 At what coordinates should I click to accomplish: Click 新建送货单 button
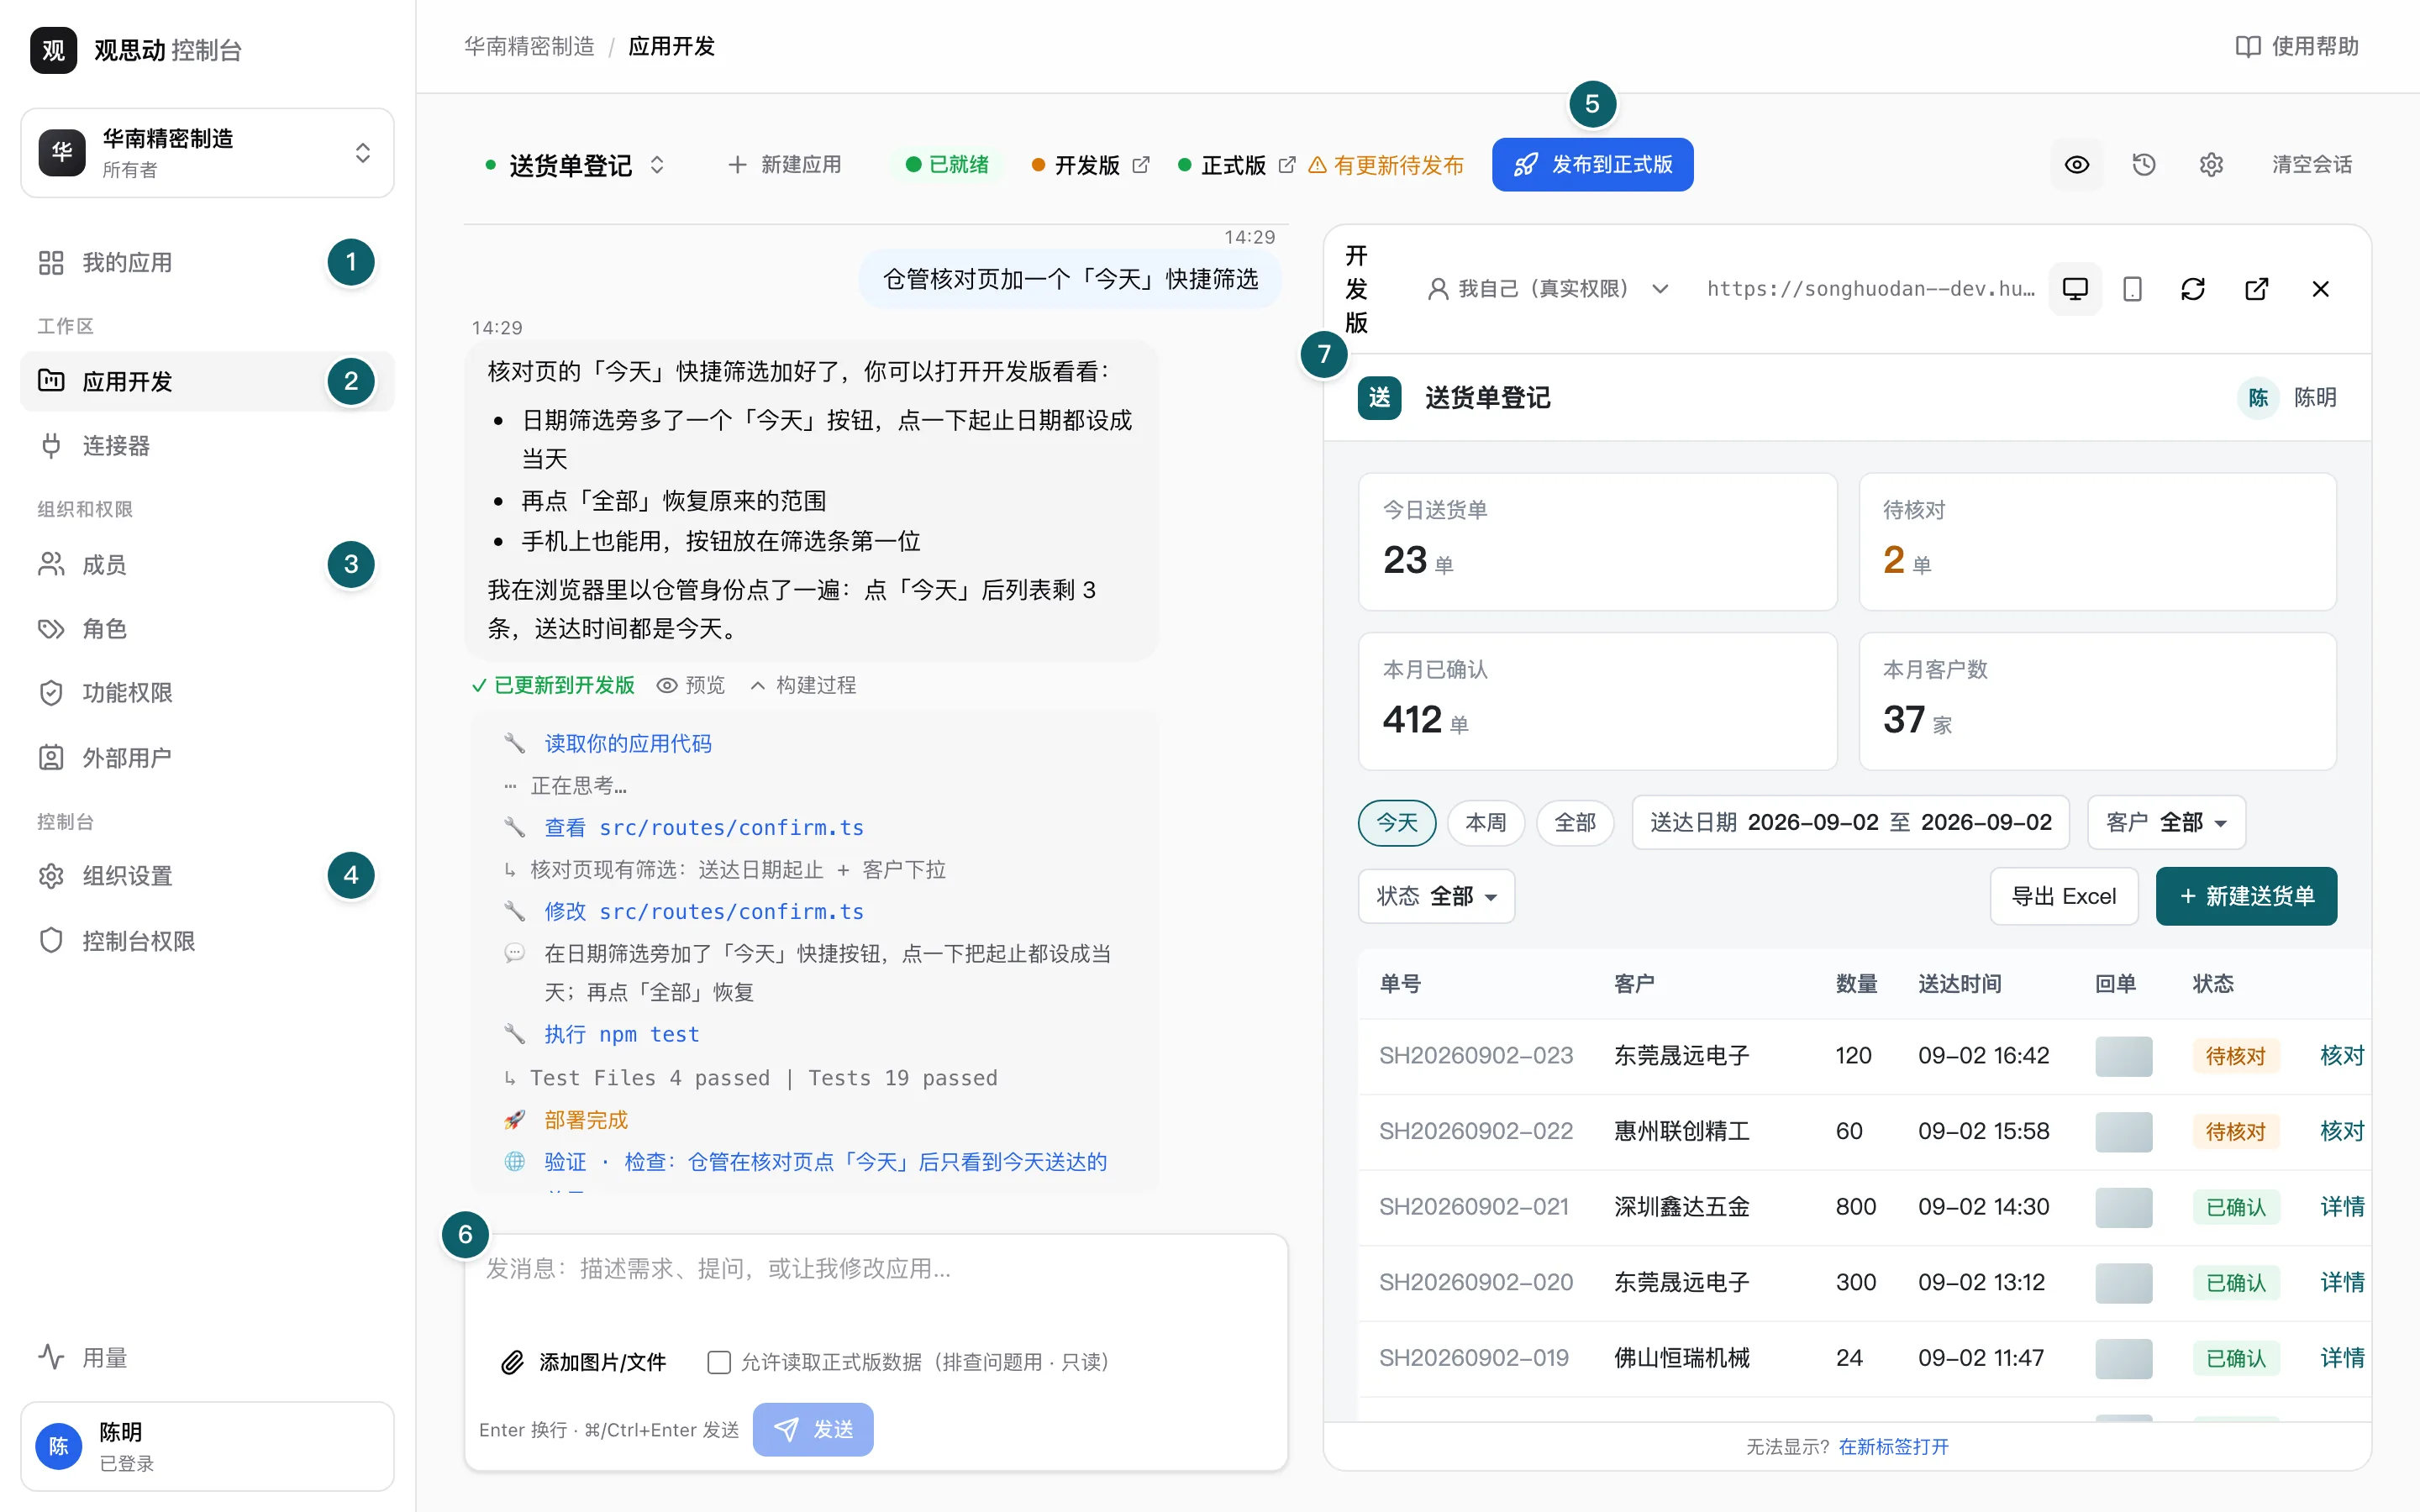tap(2245, 896)
